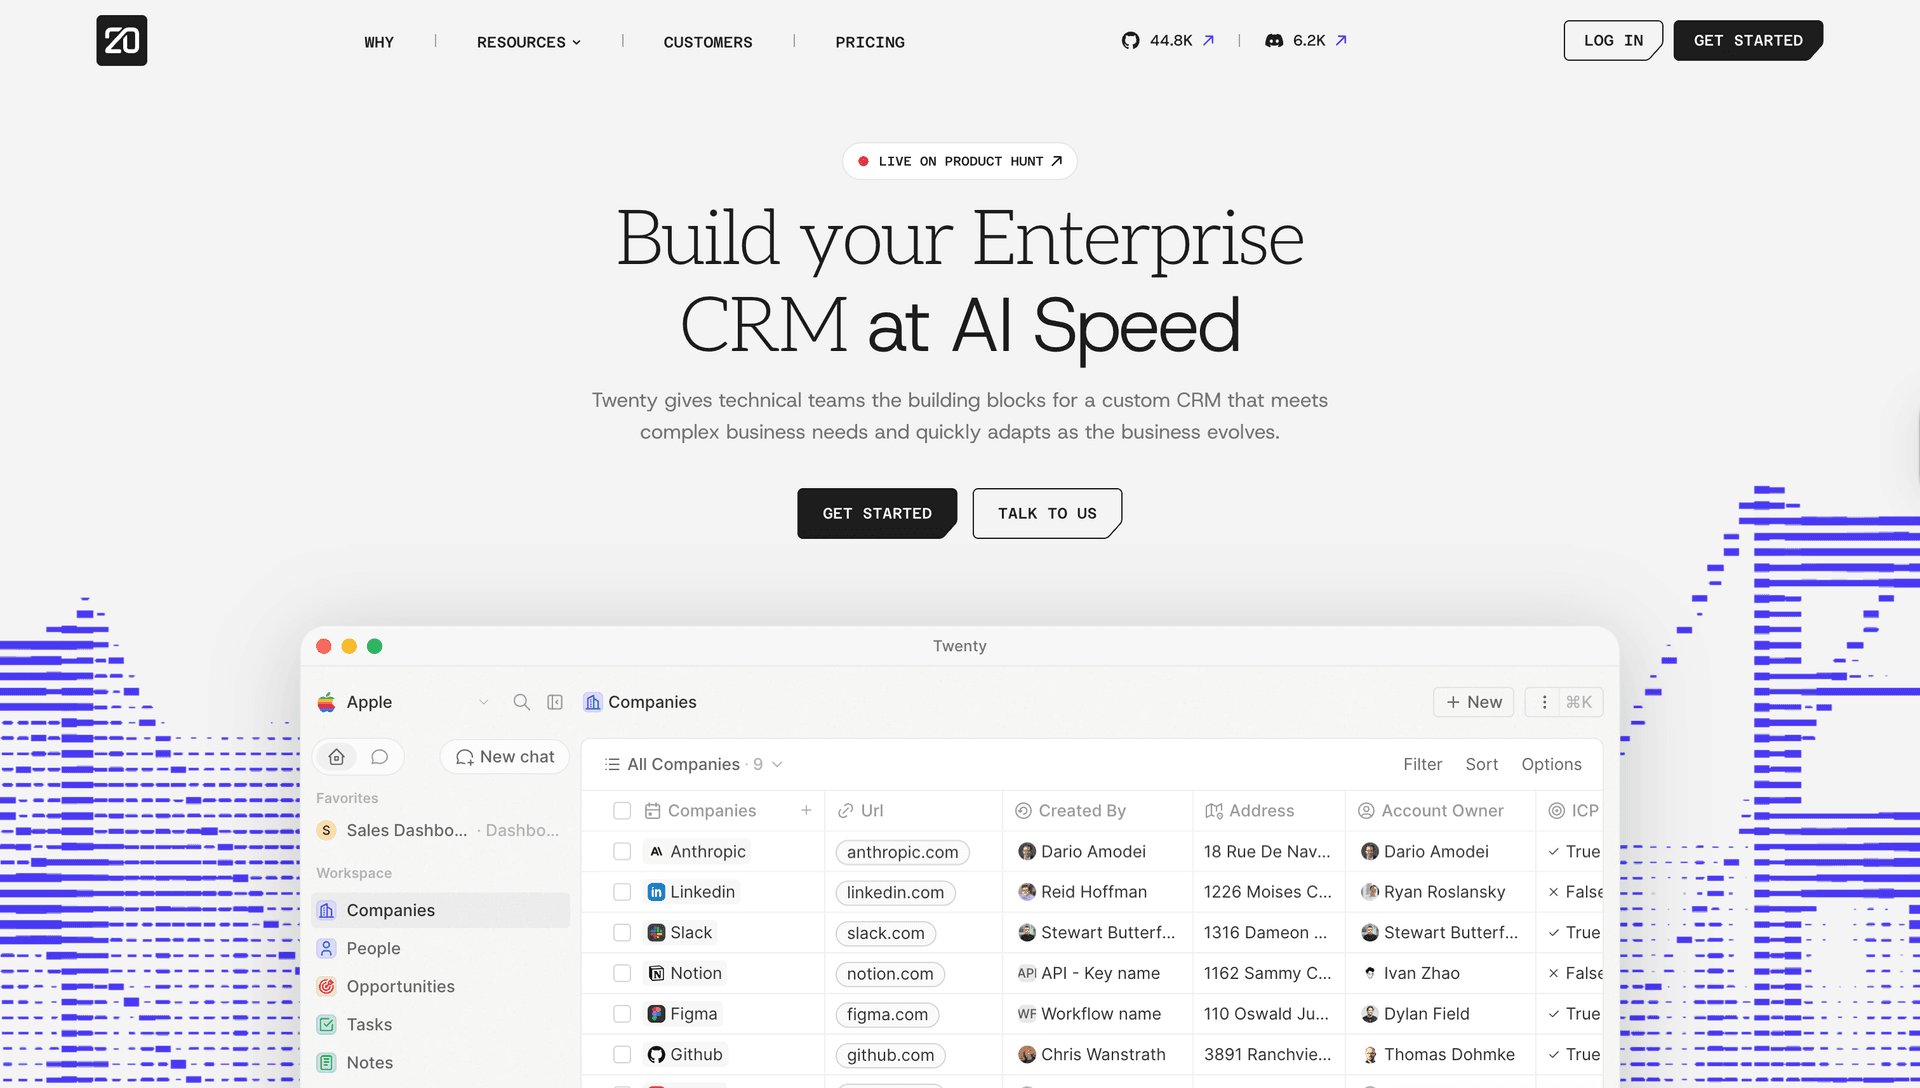This screenshot has height=1088, width=1920.
Task: Click the People icon in sidebar
Action: pyautogui.click(x=326, y=948)
